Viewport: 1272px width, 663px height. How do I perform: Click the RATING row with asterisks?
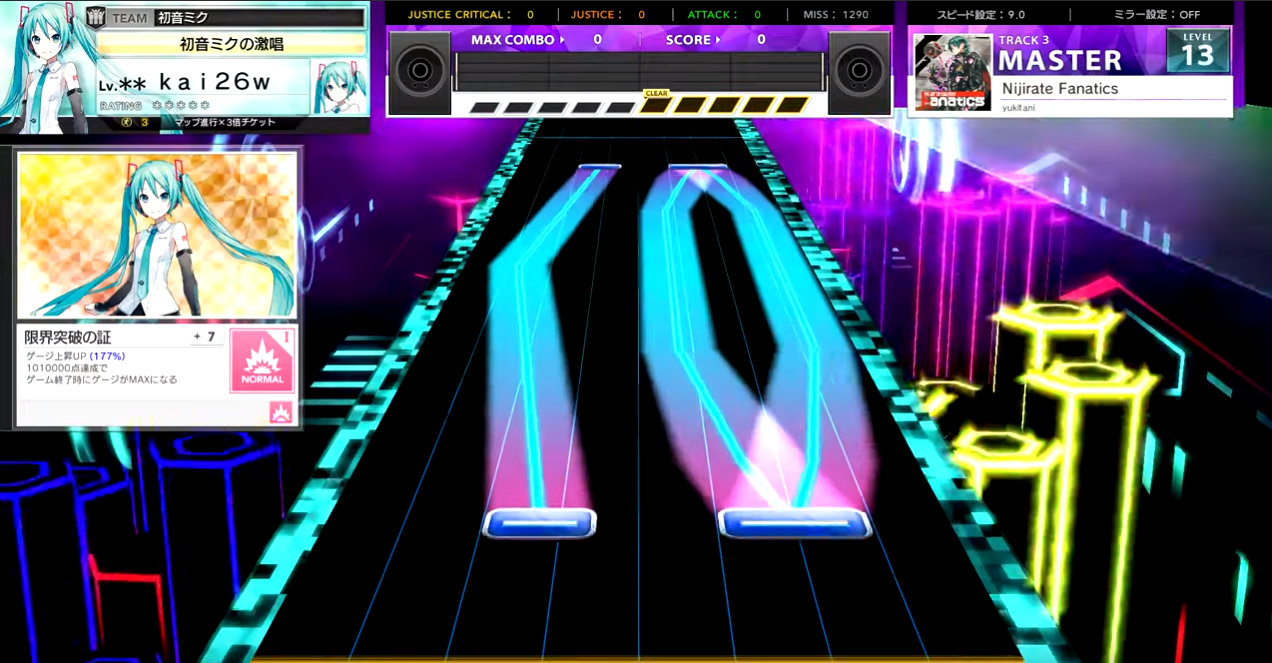coord(155,106)
